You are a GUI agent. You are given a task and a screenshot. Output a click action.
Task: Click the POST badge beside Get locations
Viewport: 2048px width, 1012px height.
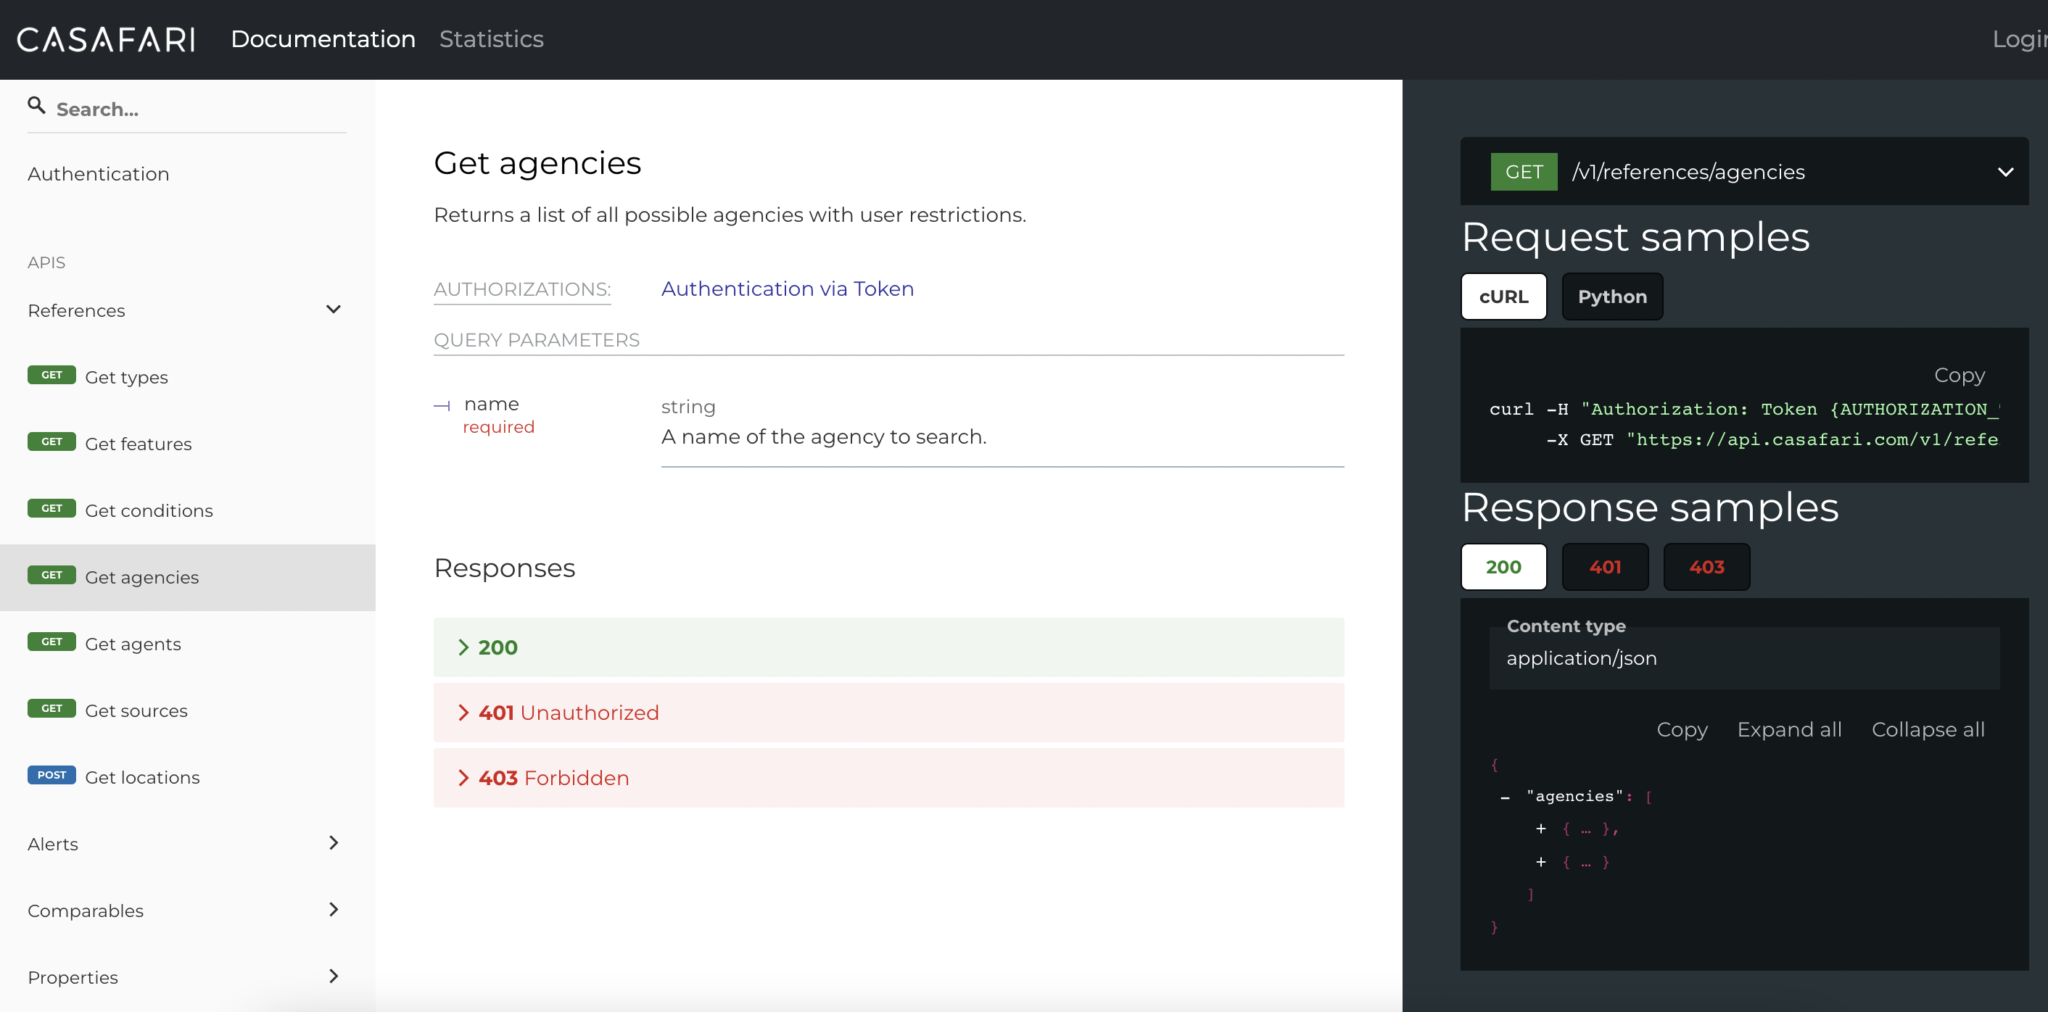(x=51, y=774)
